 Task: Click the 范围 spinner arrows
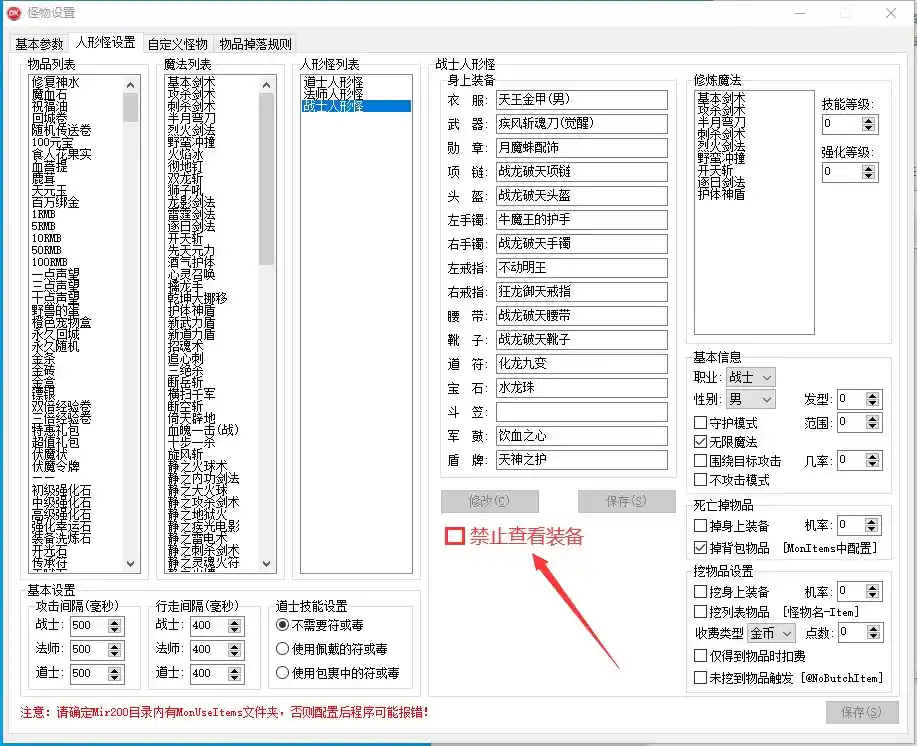click(x=873, y=422)
